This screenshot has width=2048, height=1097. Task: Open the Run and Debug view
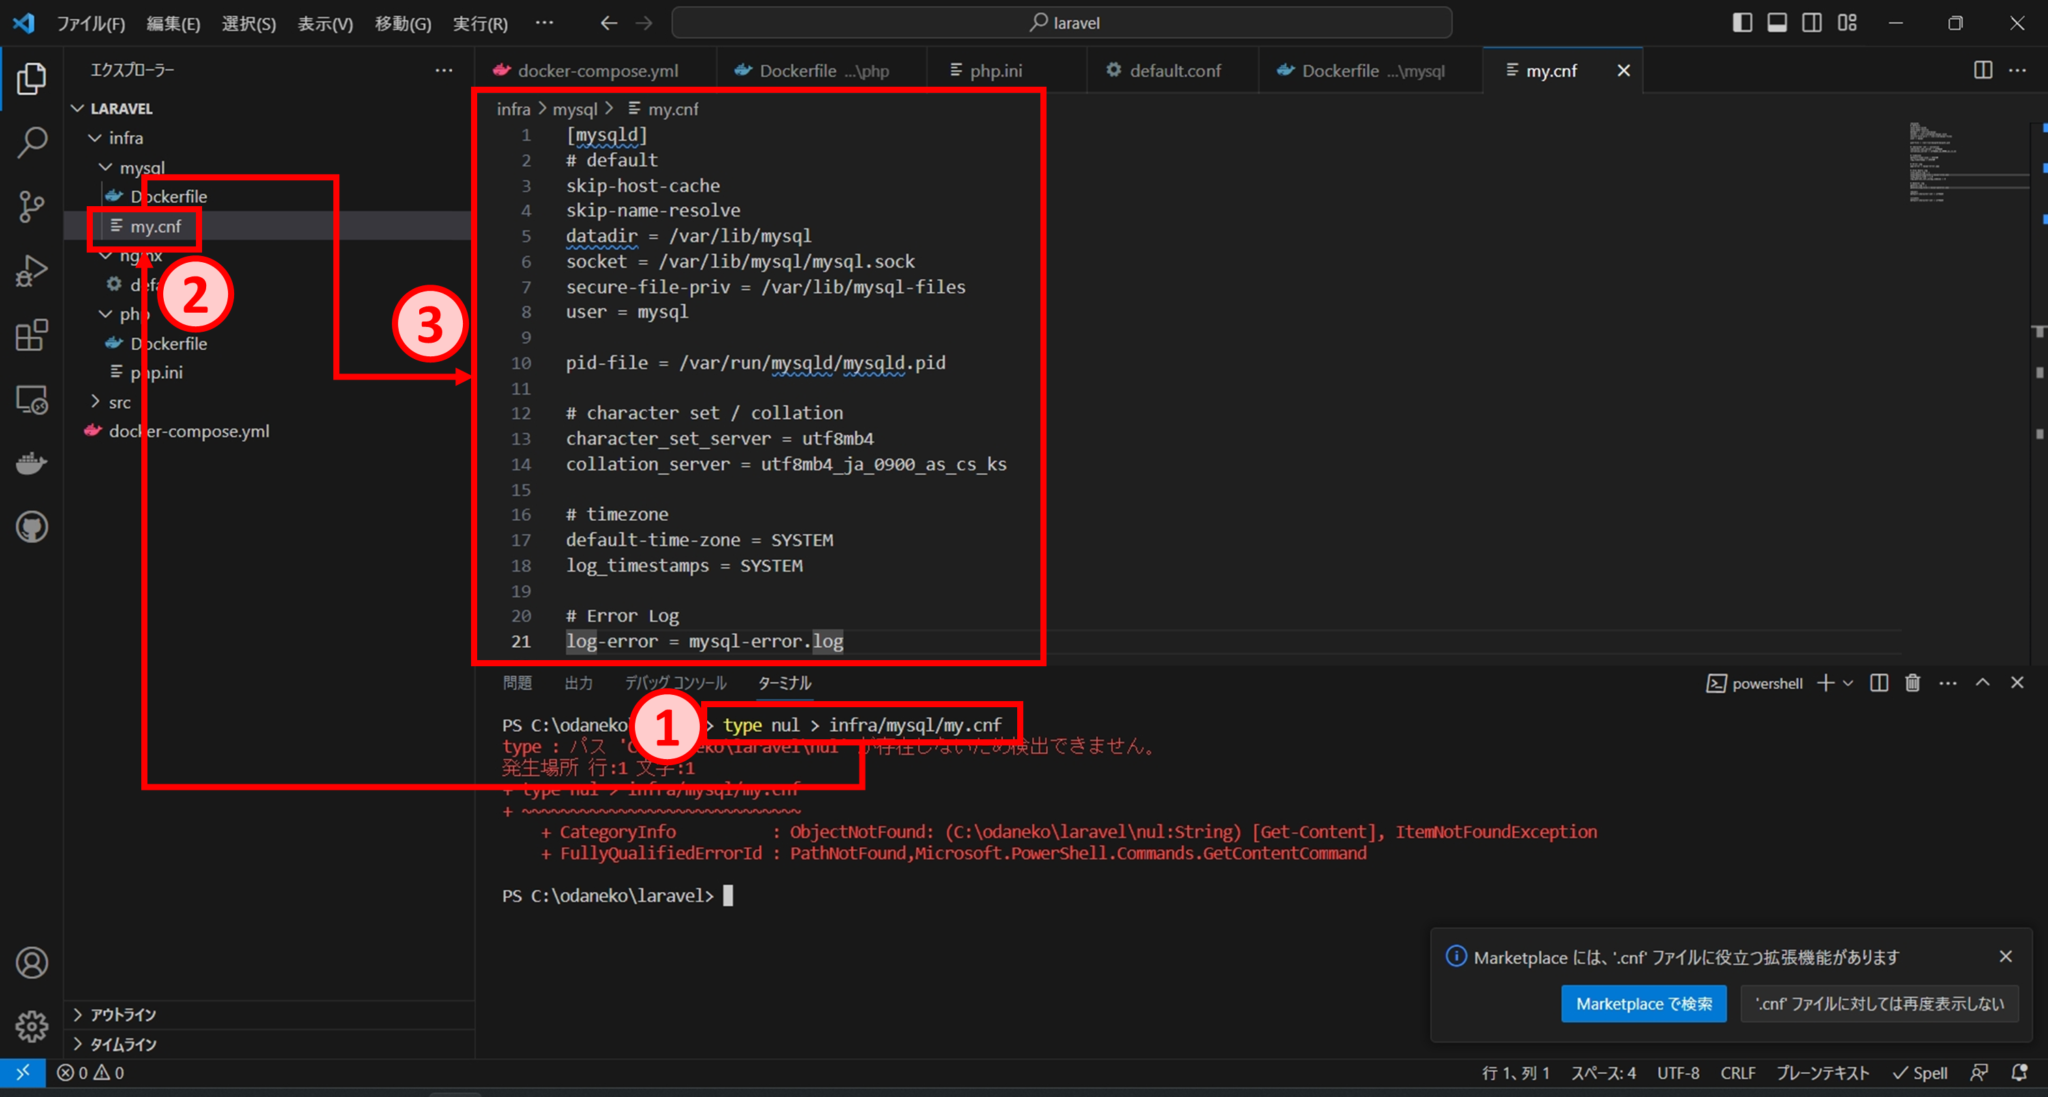31,270
